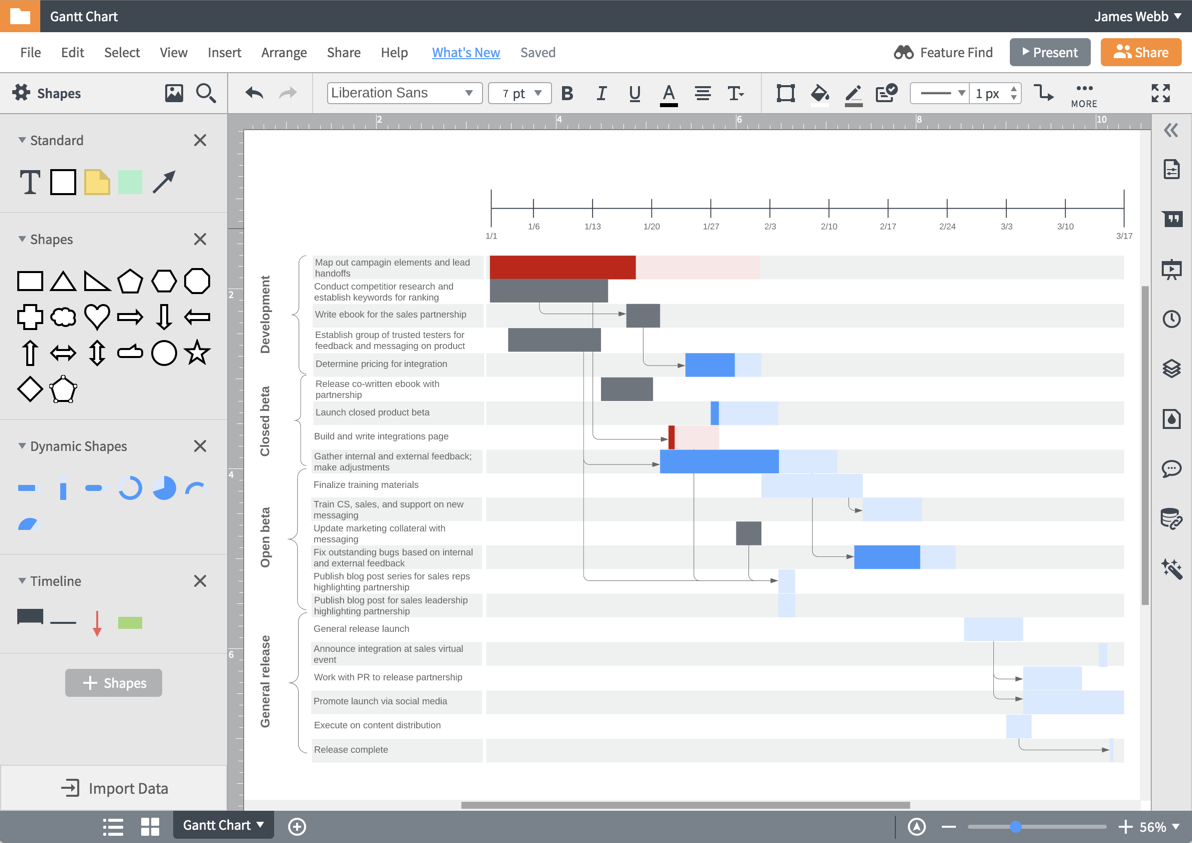Open the font size dropdown
Image resolution: width=1192 pixels, height=843 pixels.
(519, 92)
